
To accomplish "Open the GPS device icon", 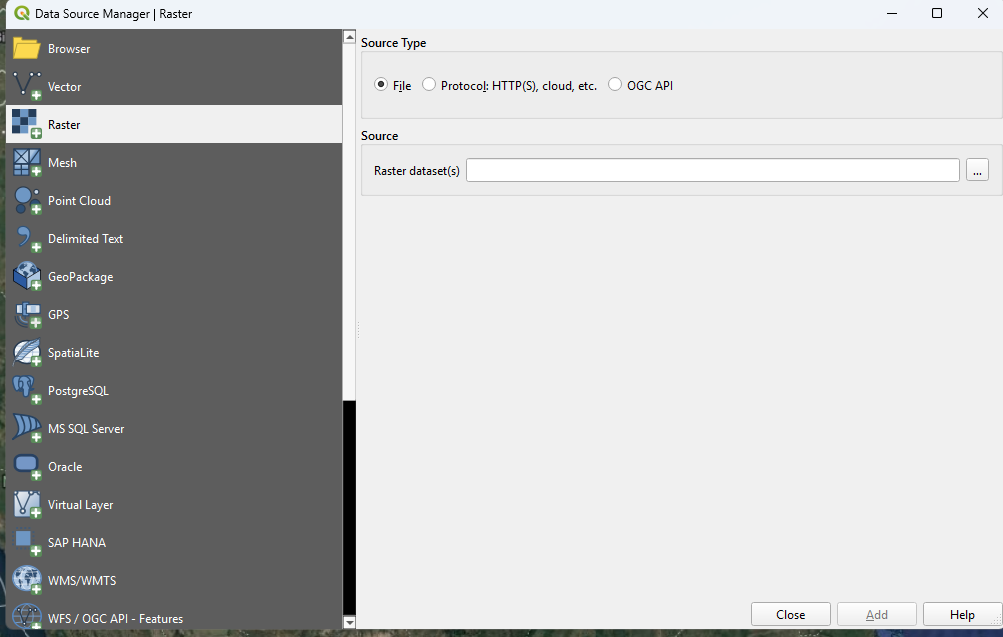I will (26, 315).
